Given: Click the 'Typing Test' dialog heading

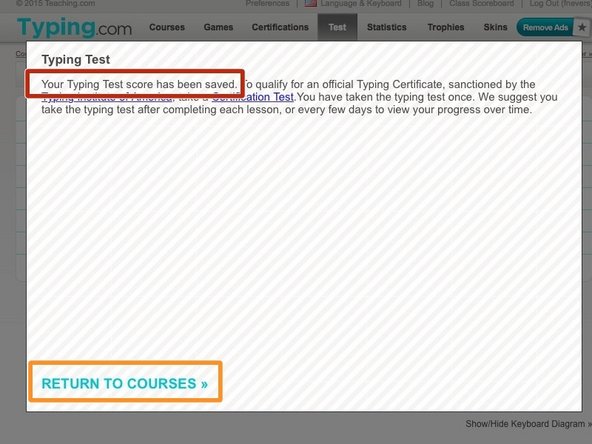Looking at the screenshot, I should point(76,59).
